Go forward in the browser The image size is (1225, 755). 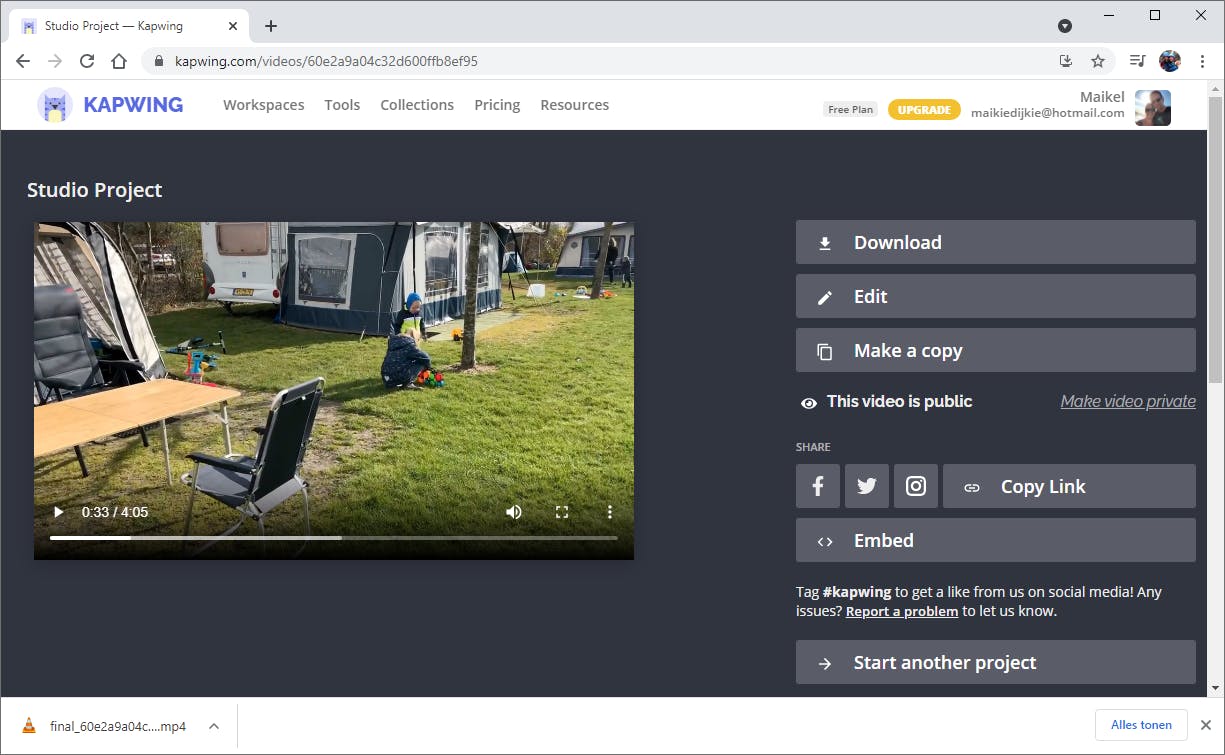tap(55, 61)
